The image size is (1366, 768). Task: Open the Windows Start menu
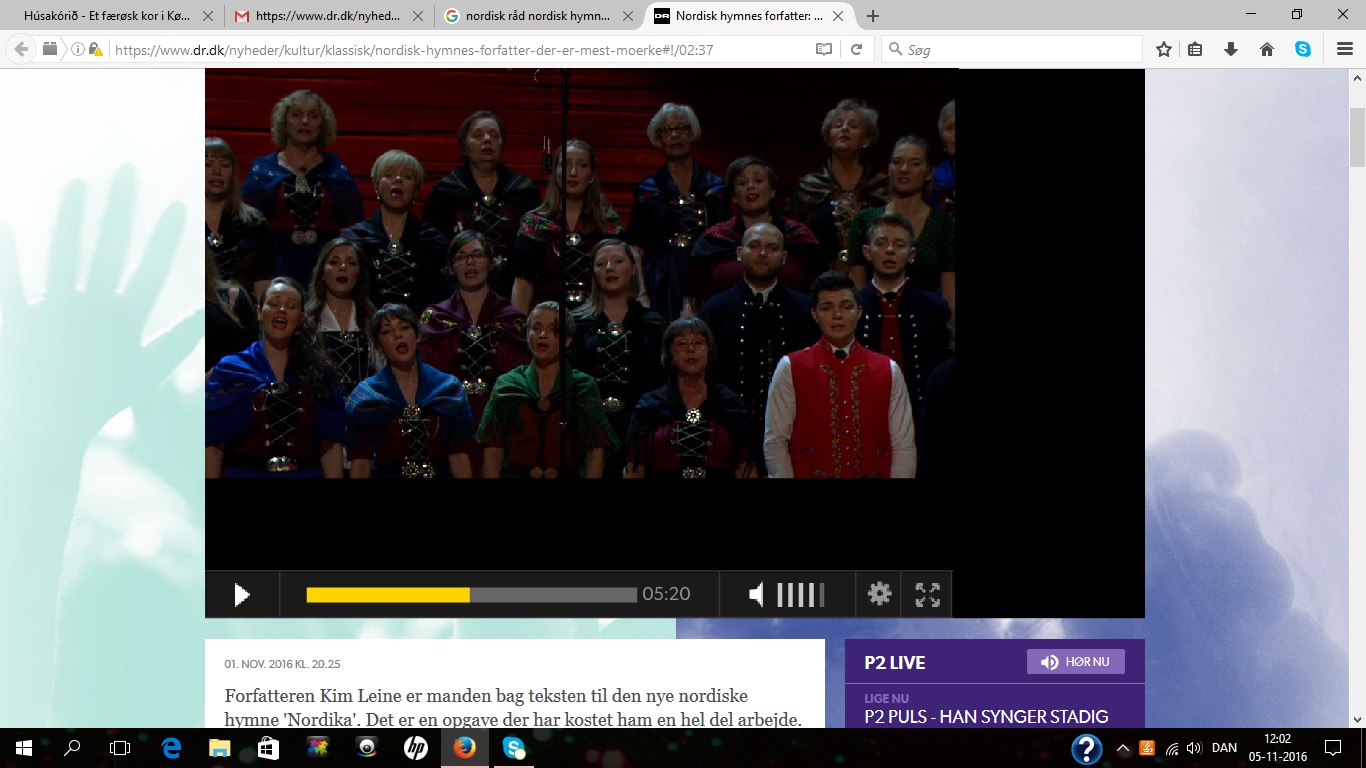(24, 748)
